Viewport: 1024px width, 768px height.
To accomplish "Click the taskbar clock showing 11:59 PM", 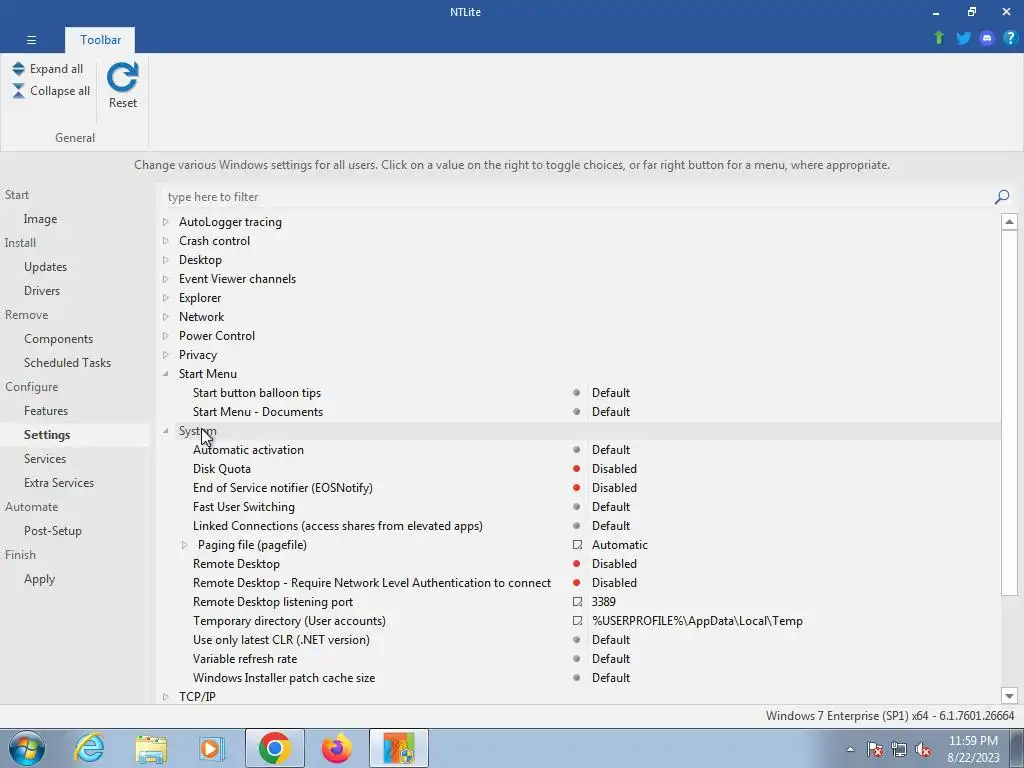I will (973, 749).
